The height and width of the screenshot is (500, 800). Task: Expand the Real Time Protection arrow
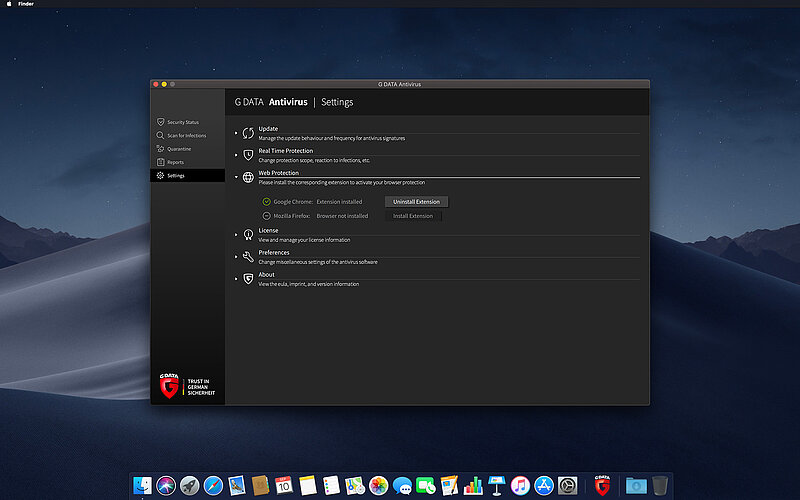click(237, 155)
